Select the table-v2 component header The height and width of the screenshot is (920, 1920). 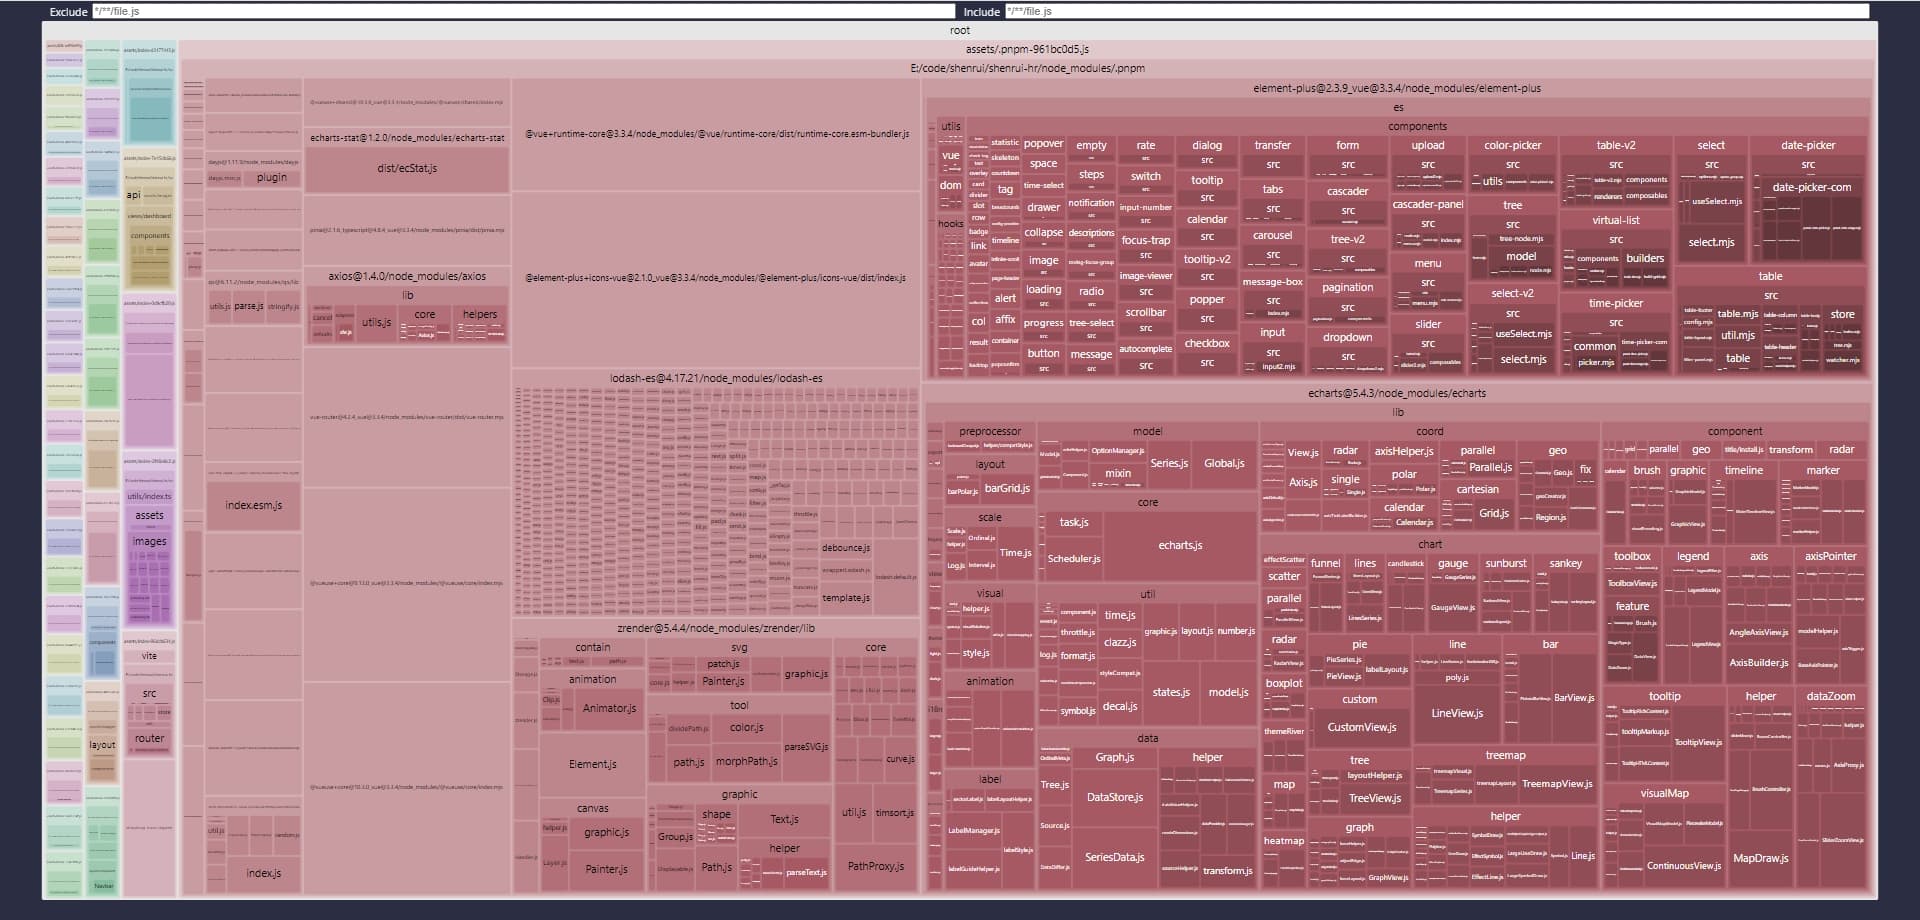click(1615, 145)
